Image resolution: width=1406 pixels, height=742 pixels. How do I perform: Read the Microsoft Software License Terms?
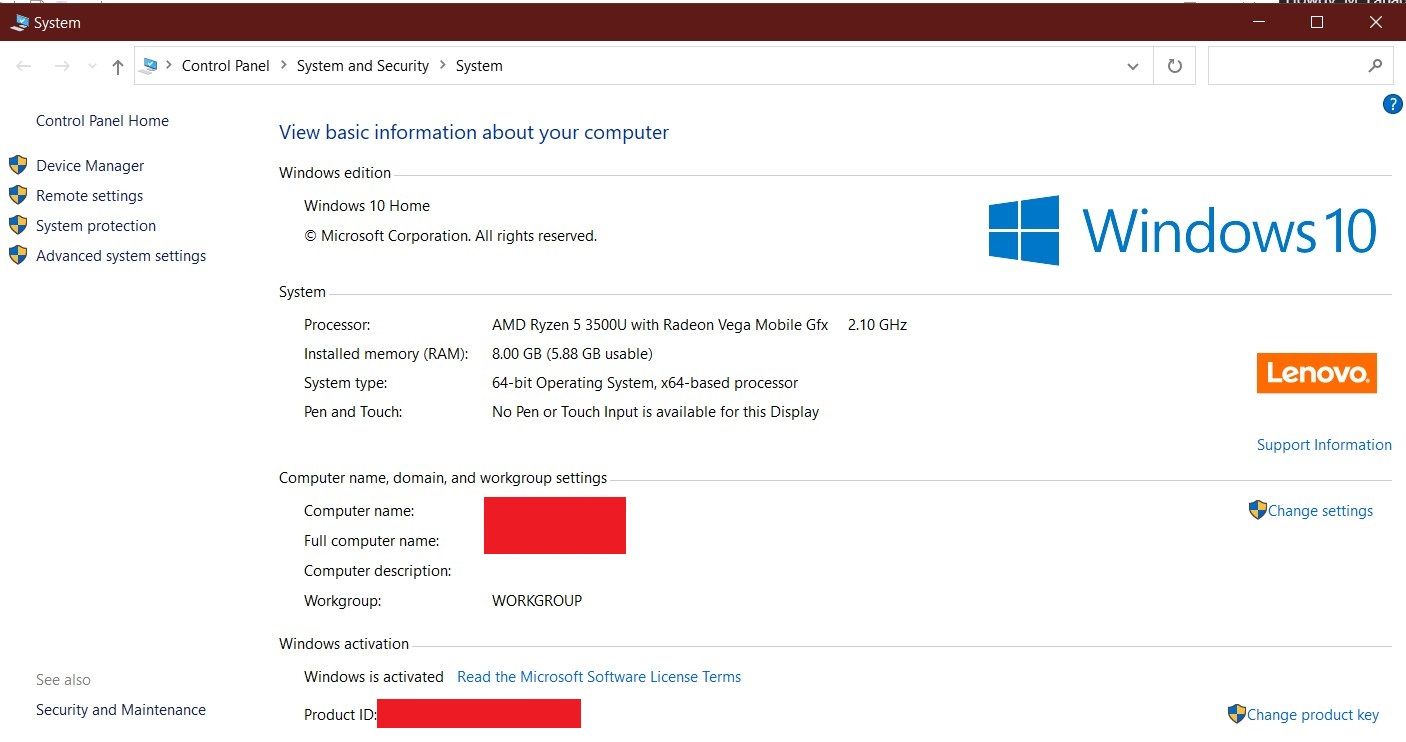[599, 676]
